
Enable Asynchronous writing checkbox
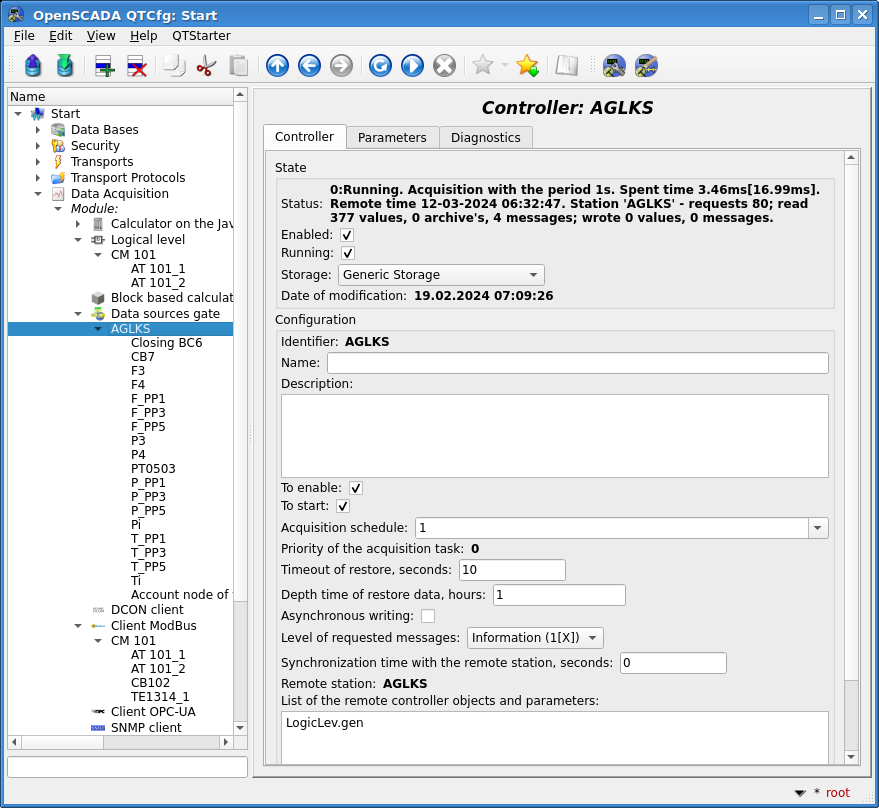coord(428,616)
